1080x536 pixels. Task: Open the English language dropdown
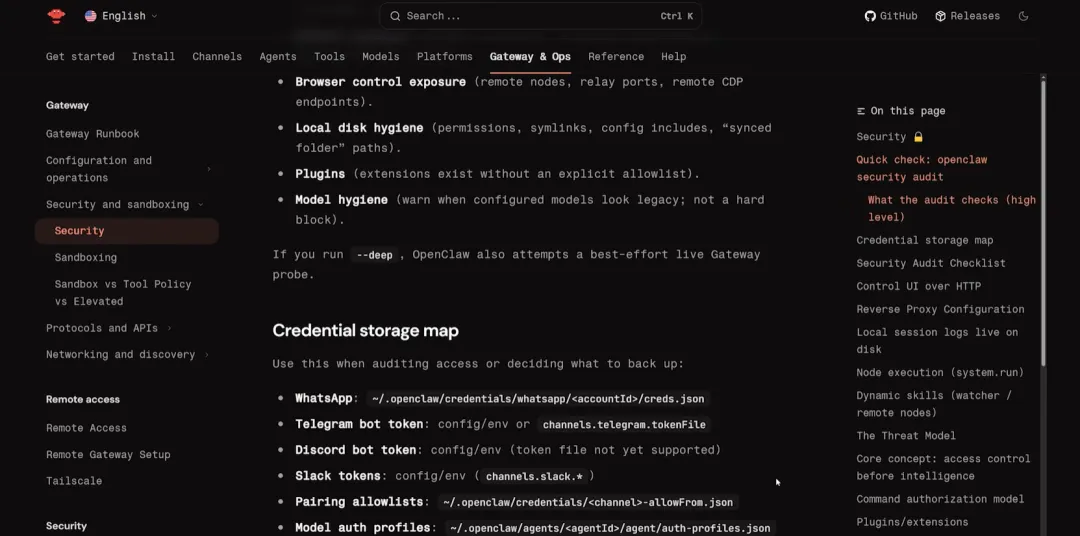click(x=121, y=16)
